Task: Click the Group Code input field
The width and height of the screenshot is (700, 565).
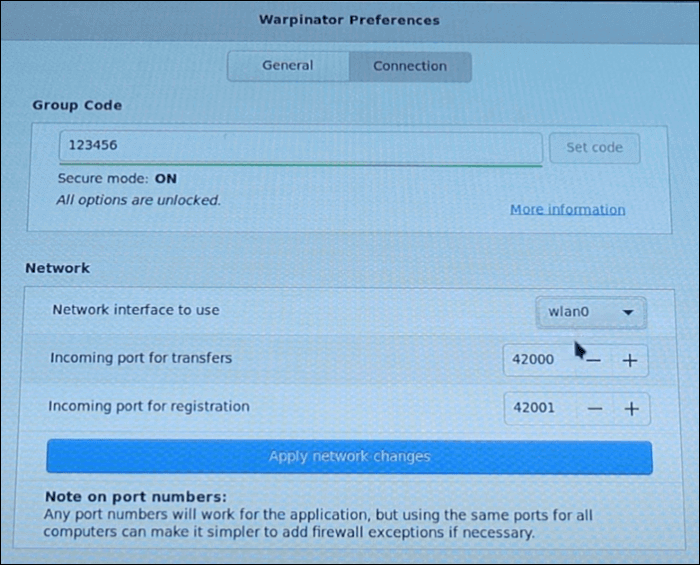Action: (x=300, y=146)
